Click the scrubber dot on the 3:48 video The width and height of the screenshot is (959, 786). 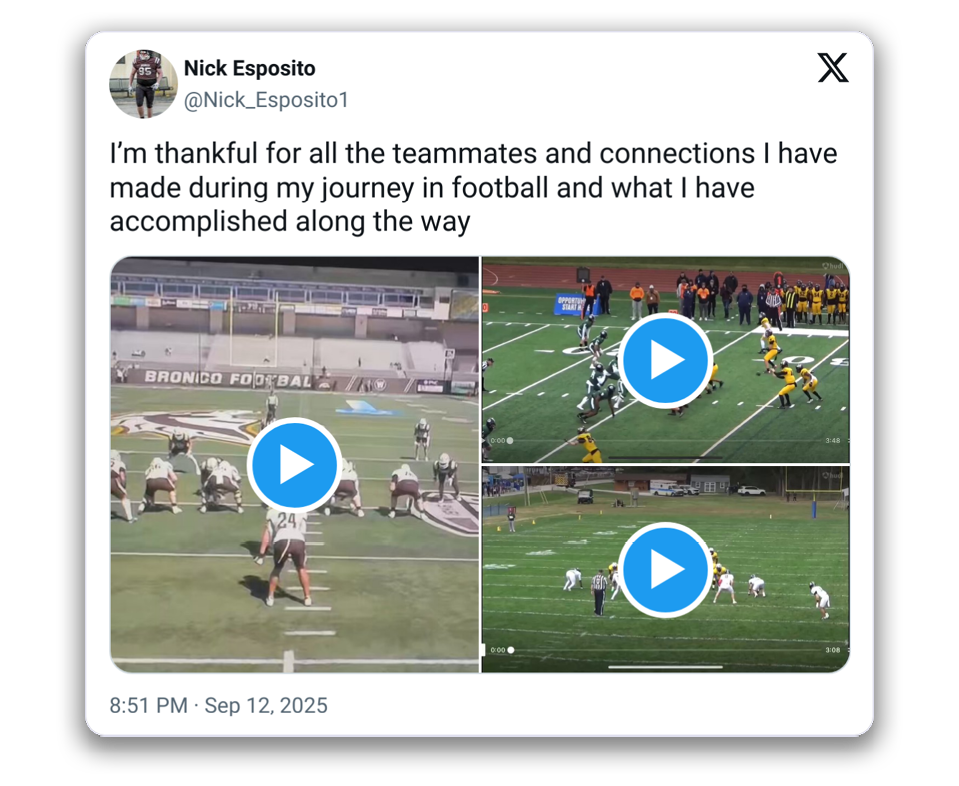(510, 440)
